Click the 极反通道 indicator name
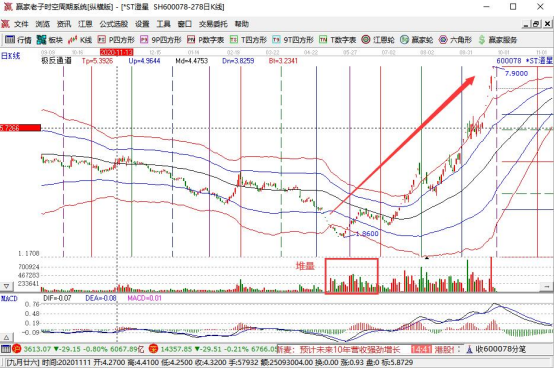 click(56, 61)
